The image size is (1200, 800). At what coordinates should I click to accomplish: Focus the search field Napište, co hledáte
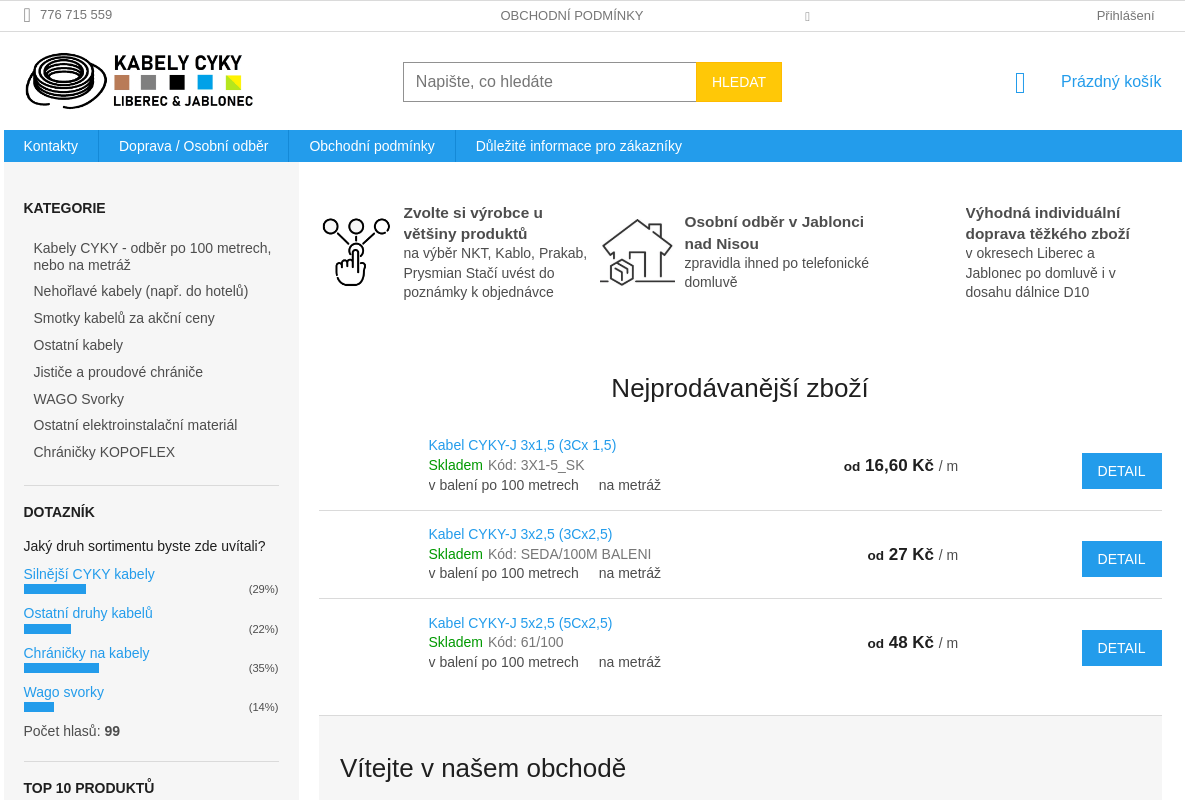(x=550, y=82)
